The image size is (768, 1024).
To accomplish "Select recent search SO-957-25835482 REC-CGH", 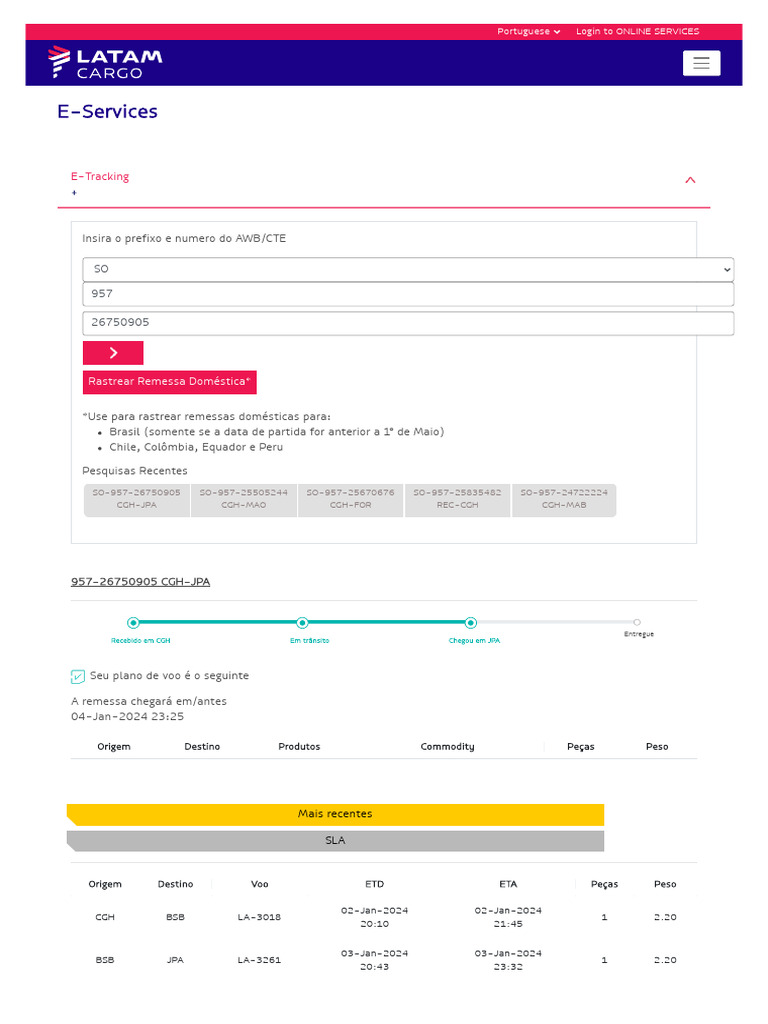I will 458,499.
